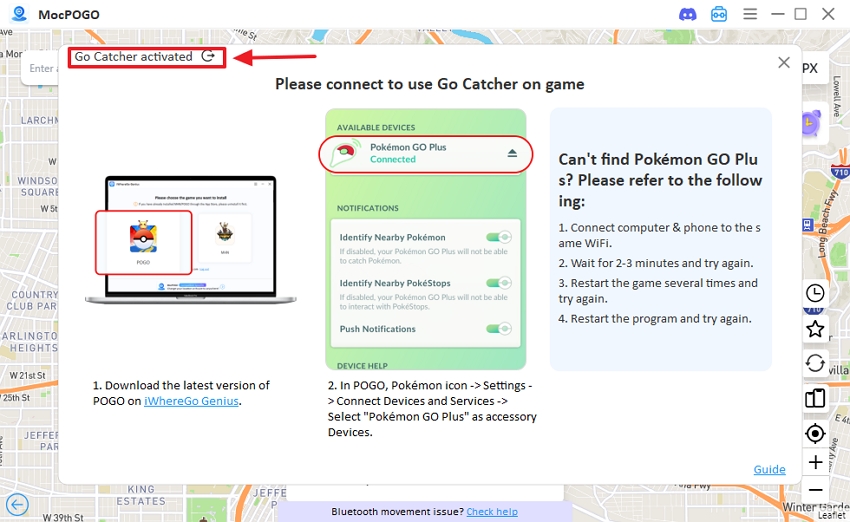Image resolution: width=850 pixels, height=522 pixels.
Task: Click the 'AVAILABLE DEVICES' heading
Action: pyautogui.click(x=376, y=127)
